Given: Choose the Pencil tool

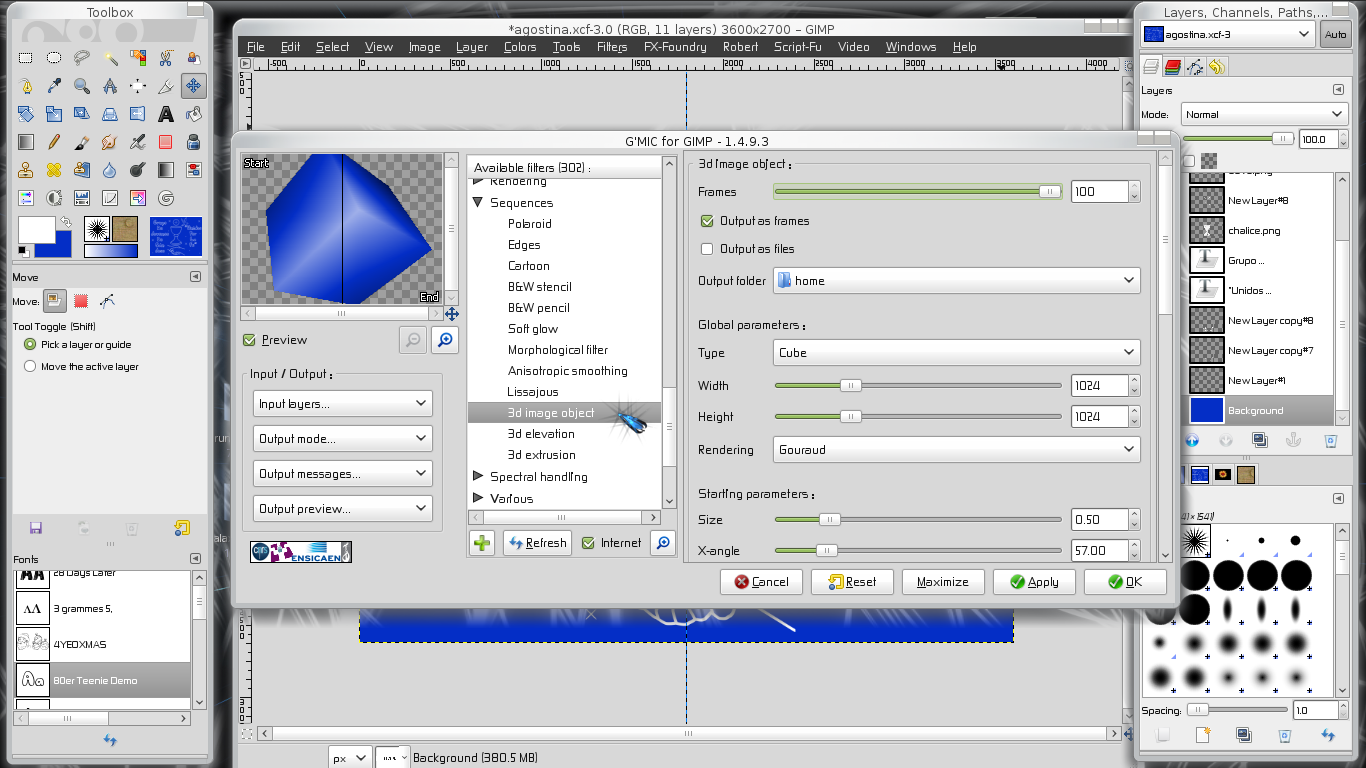Looking at the screenshot, I should [54, 142].
